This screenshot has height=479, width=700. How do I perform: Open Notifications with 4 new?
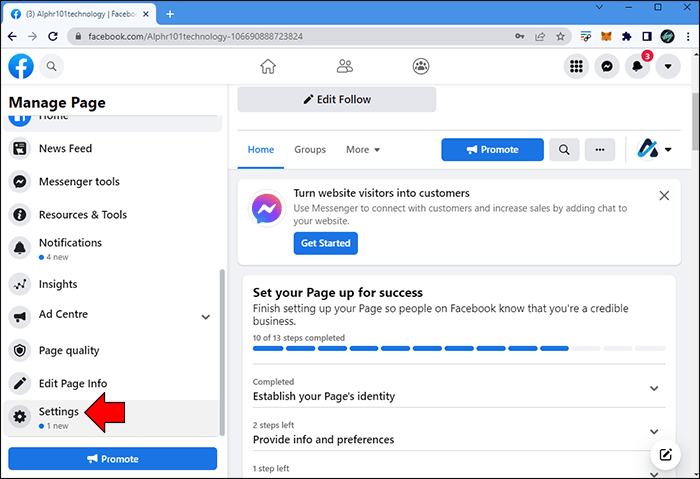(x=112, y=248)
